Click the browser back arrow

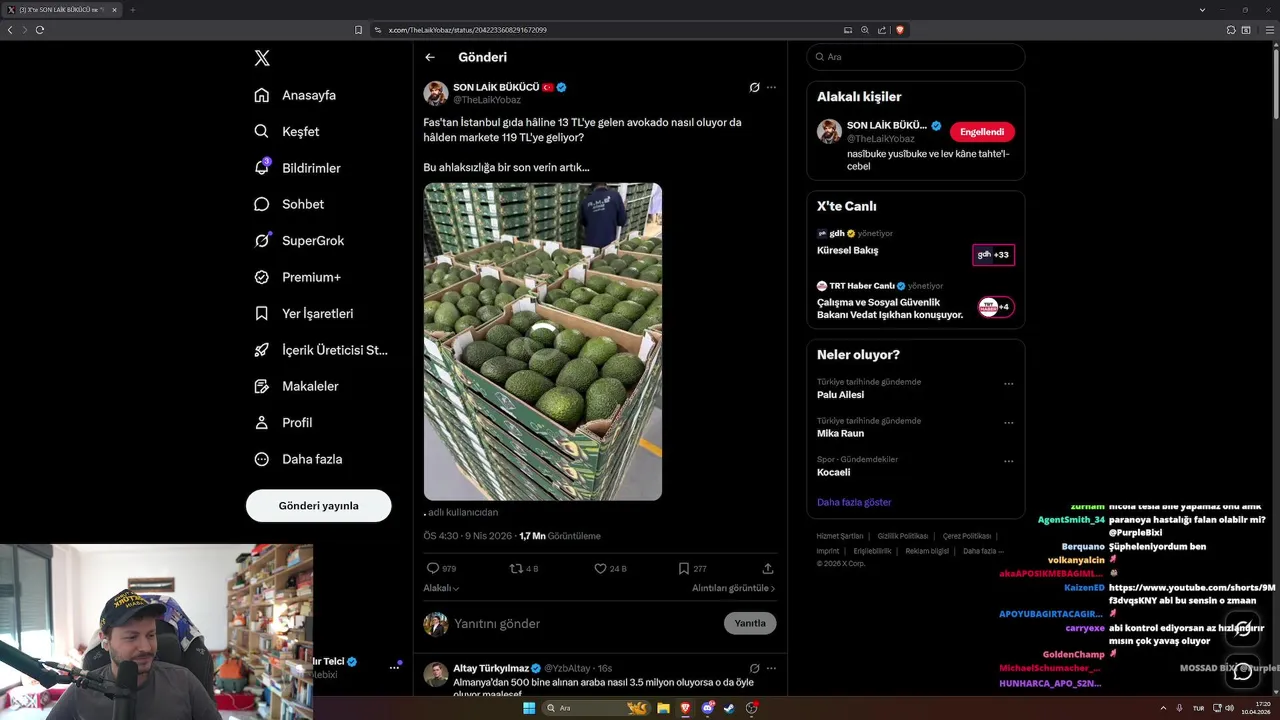pyautogui.click(x=10, y=30)
